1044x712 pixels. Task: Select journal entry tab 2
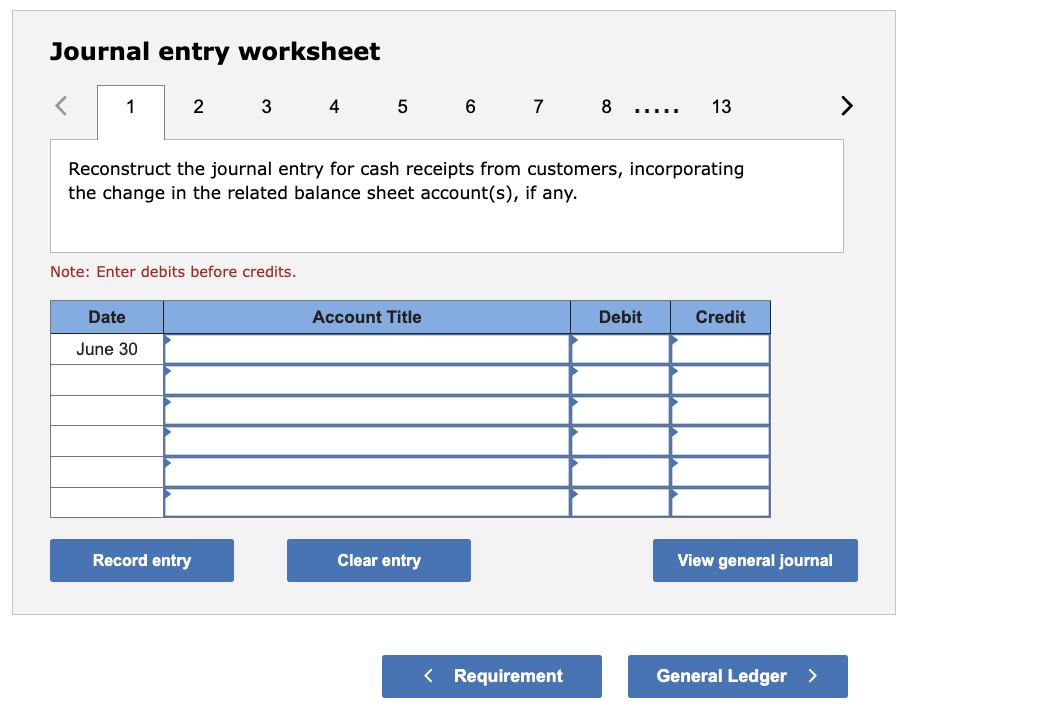(x=198, y=107)
